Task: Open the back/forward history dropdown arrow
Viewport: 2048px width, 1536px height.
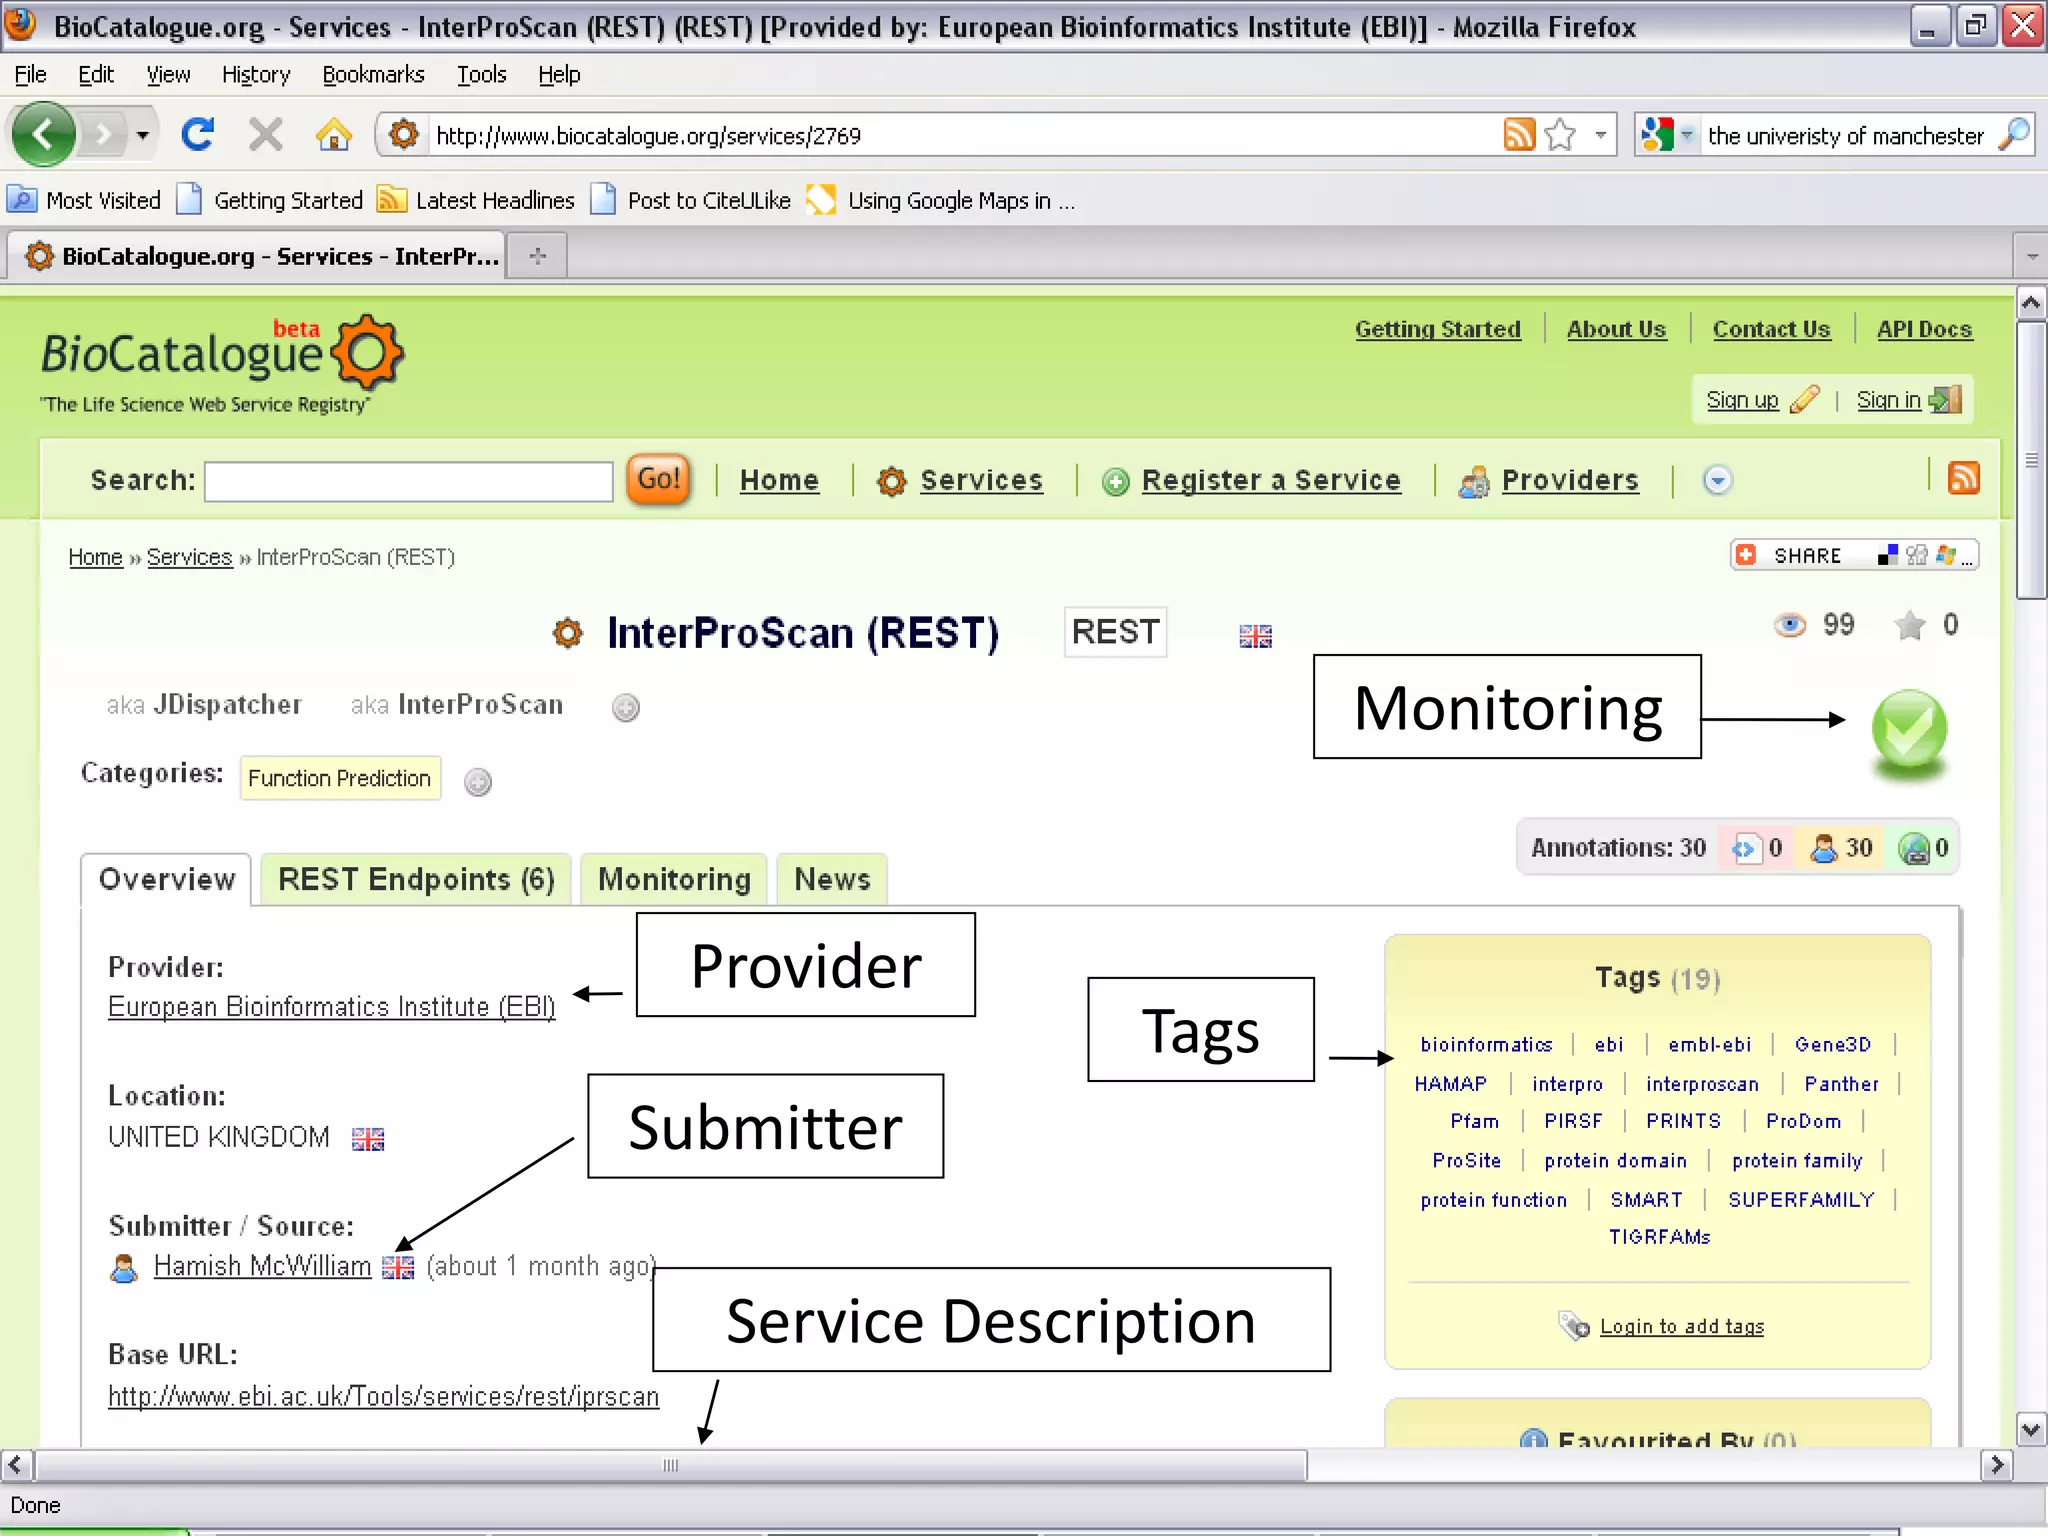Action: [143, 135]
